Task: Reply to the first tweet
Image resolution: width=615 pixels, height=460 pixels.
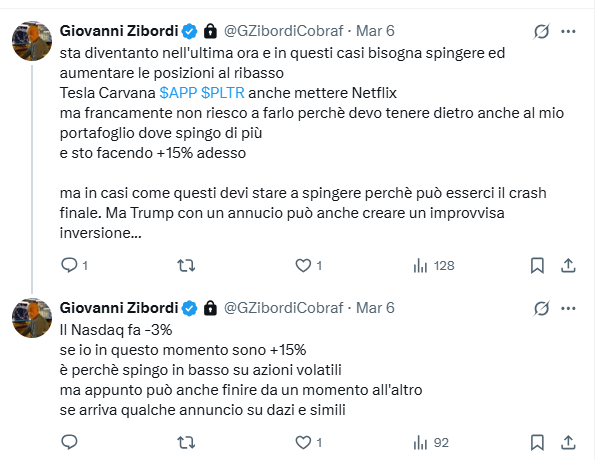Action: tap(69, 265)
